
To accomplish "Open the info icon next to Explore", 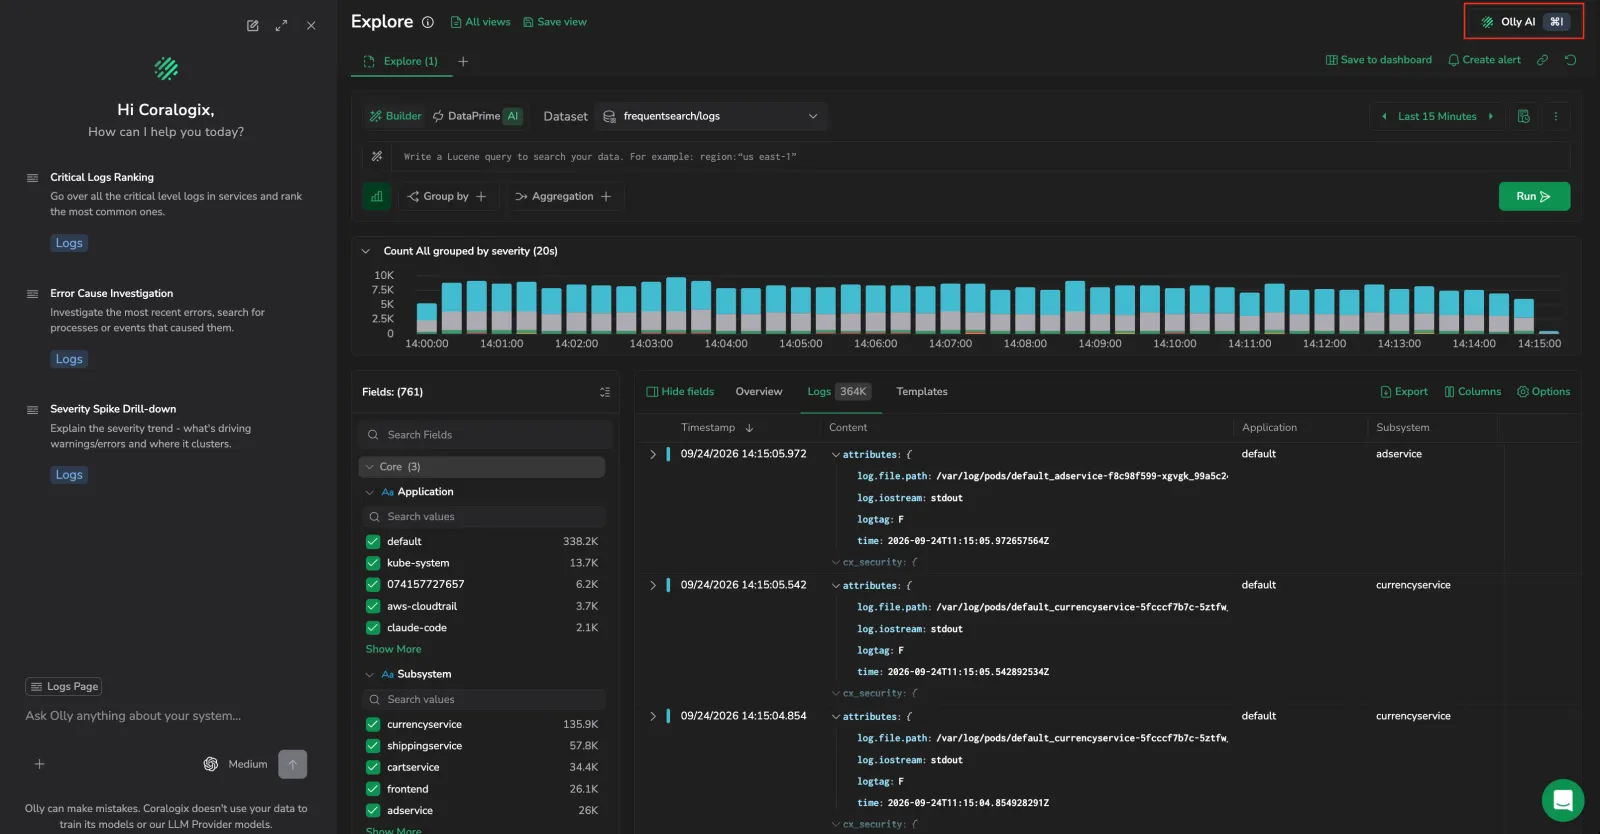I will (x=428, y=22).
